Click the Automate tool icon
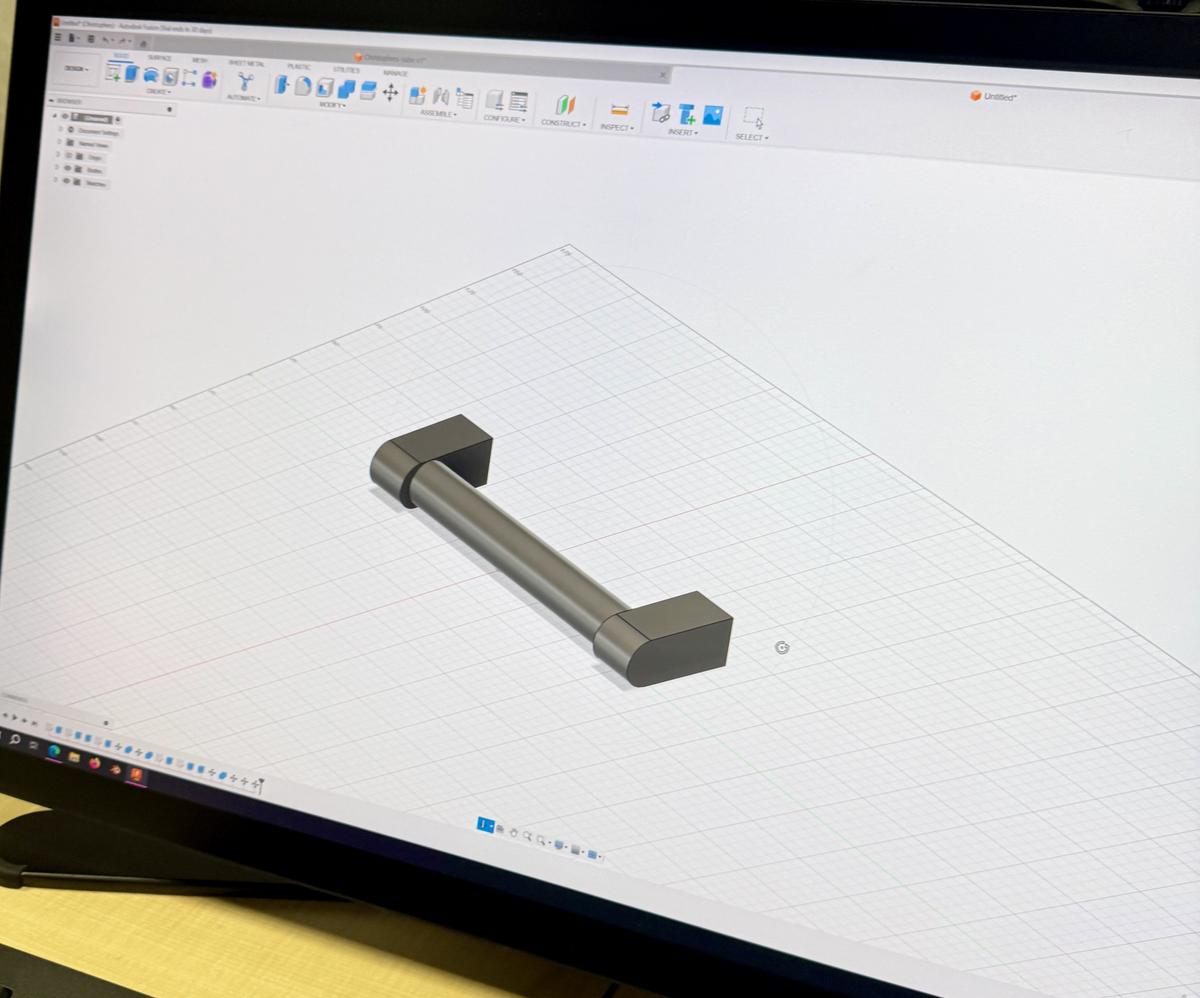 point(245,81)
